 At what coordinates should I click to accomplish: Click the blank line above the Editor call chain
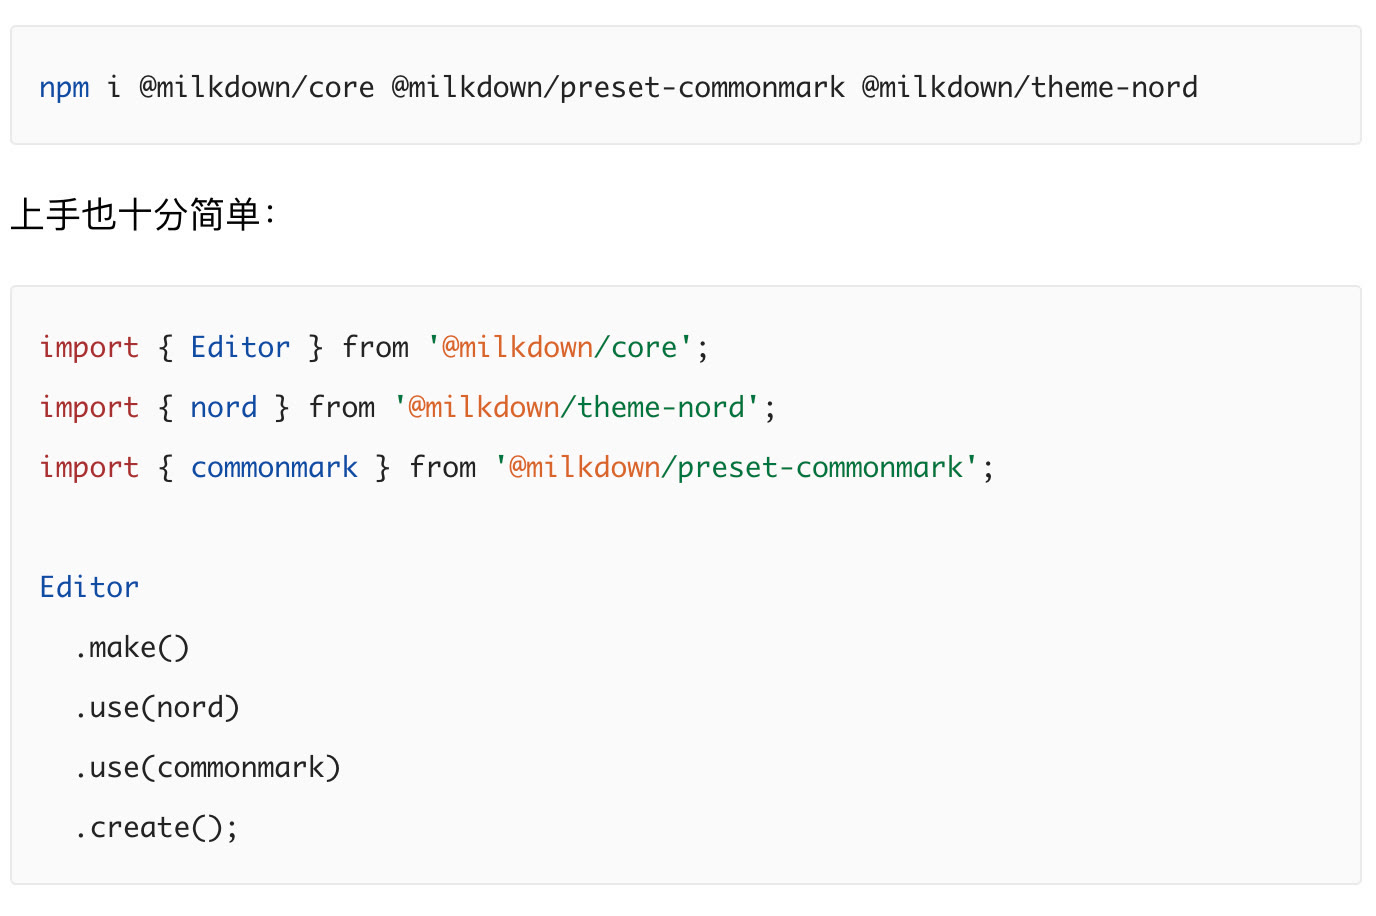click(x=400, y=528)
